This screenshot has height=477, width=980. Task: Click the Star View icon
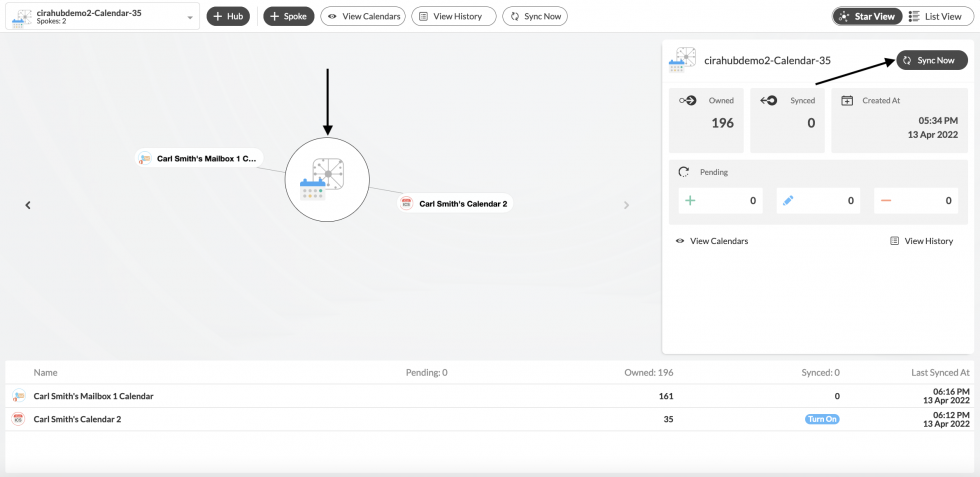tap(844, 16)
